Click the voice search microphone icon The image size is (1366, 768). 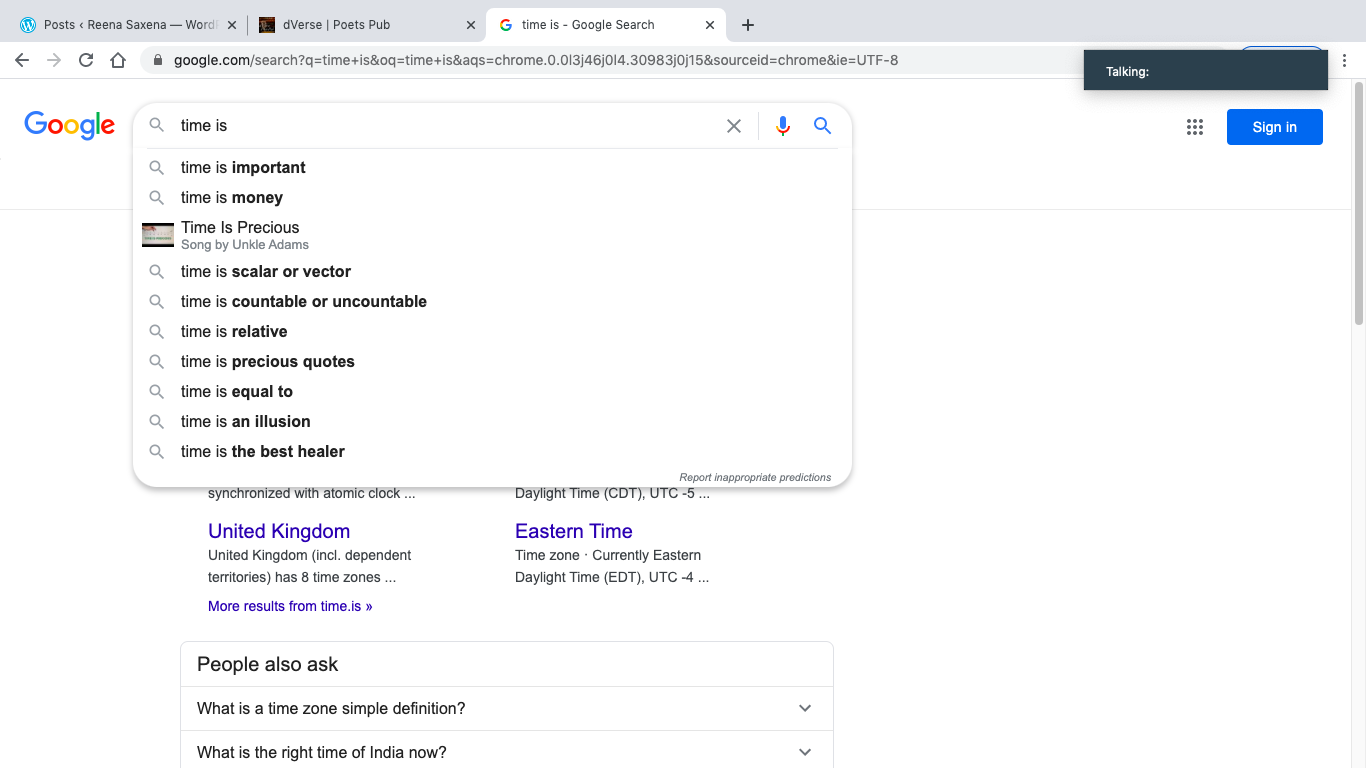point(783,126)
